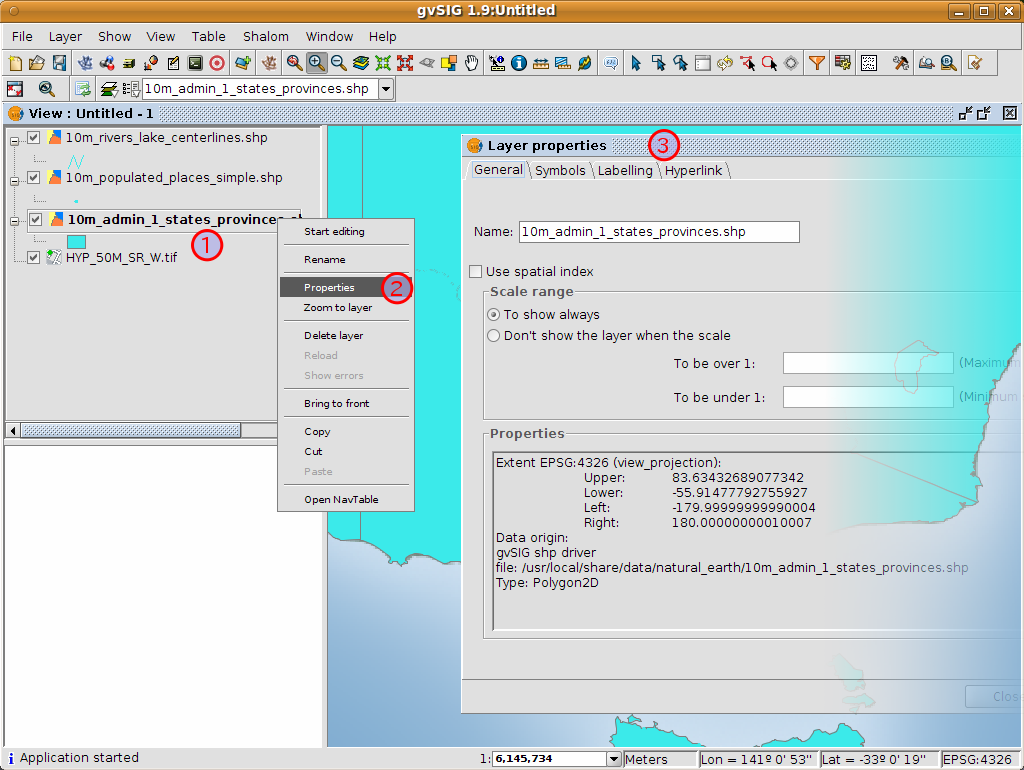Image resolution: width=1024 pixels, height=770 pixels.
Task: Click the Filter funnel icon
Action: point(817,63)
